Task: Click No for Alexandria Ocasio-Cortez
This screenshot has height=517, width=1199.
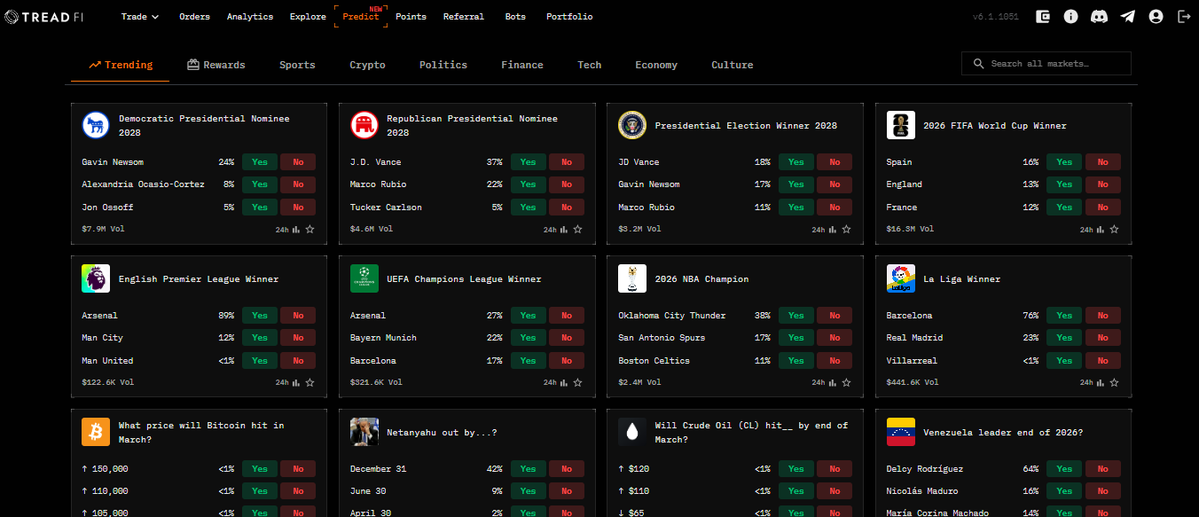Action: pos(298,184)
